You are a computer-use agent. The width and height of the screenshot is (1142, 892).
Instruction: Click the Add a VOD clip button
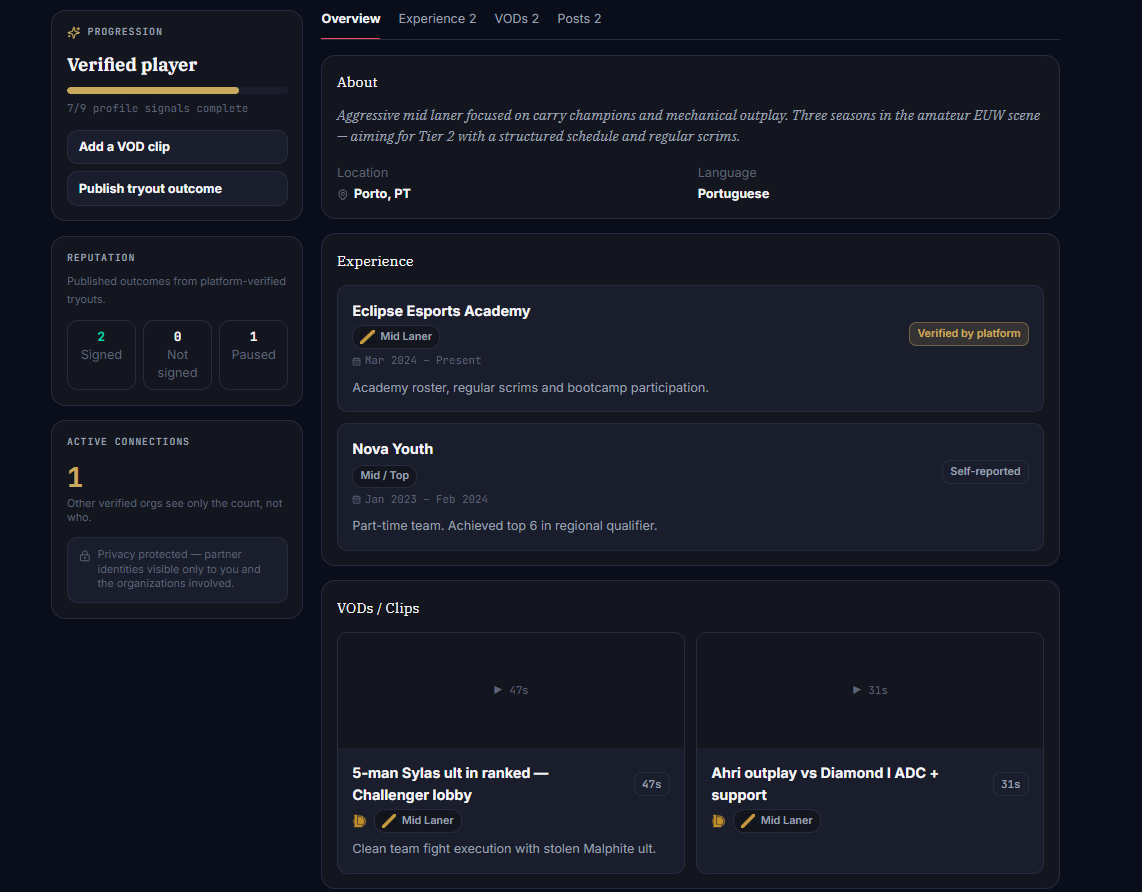point(177,147)
